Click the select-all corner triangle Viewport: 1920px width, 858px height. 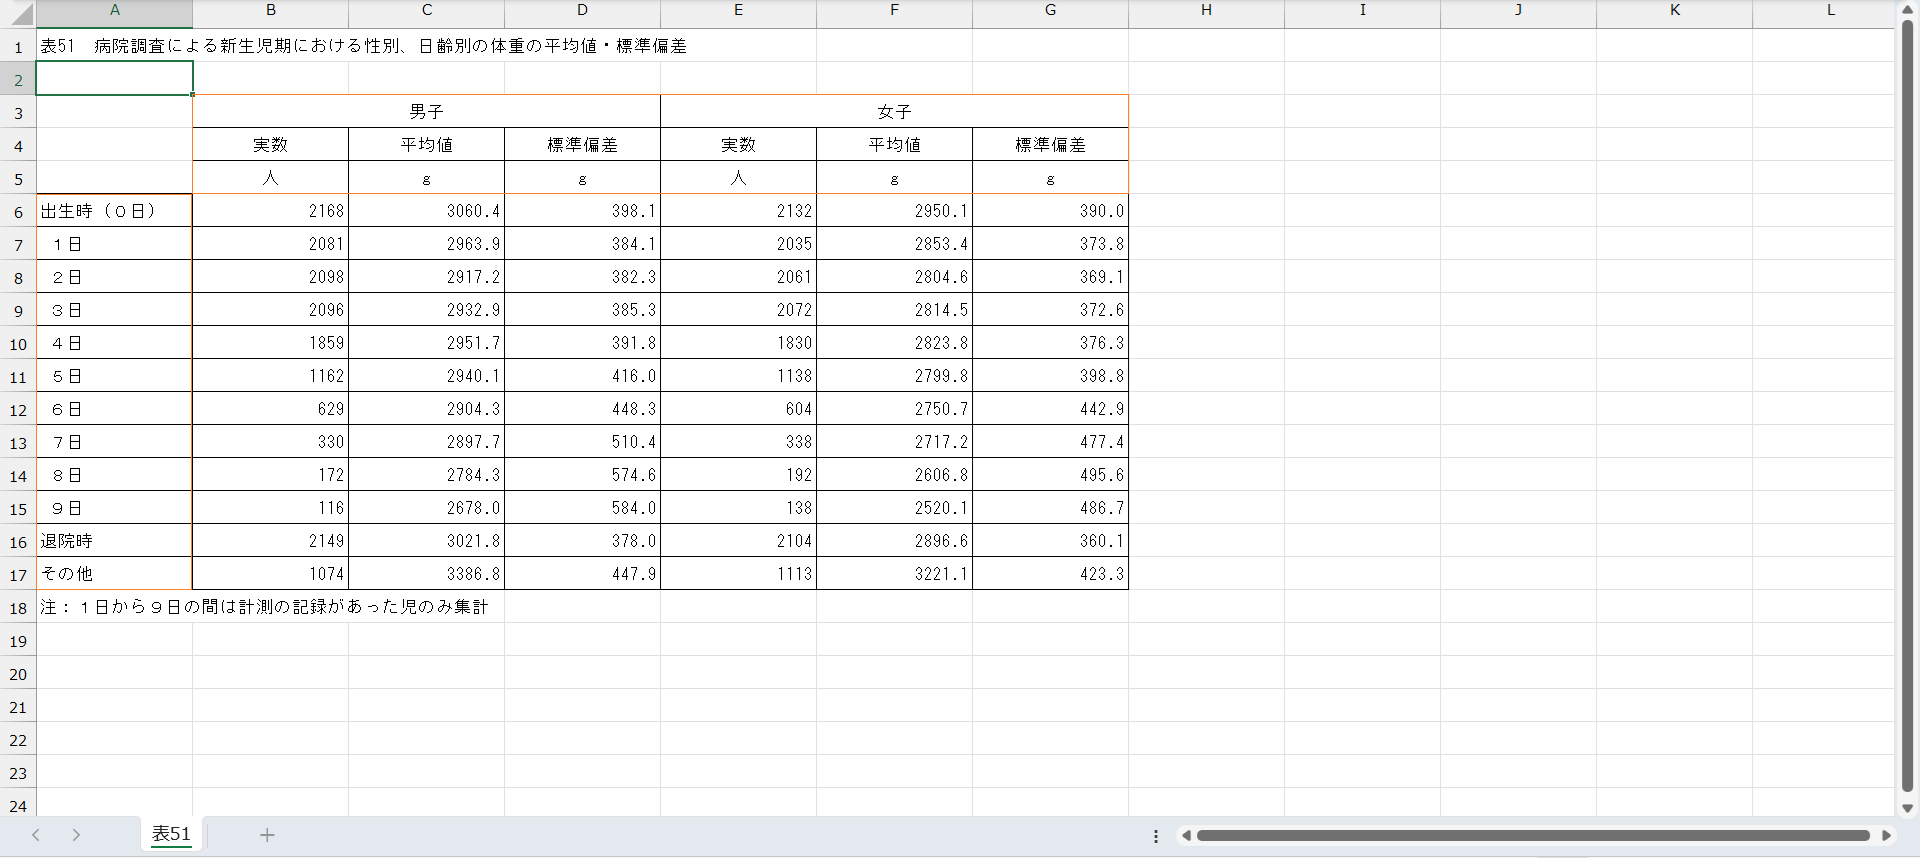[18, 13]
